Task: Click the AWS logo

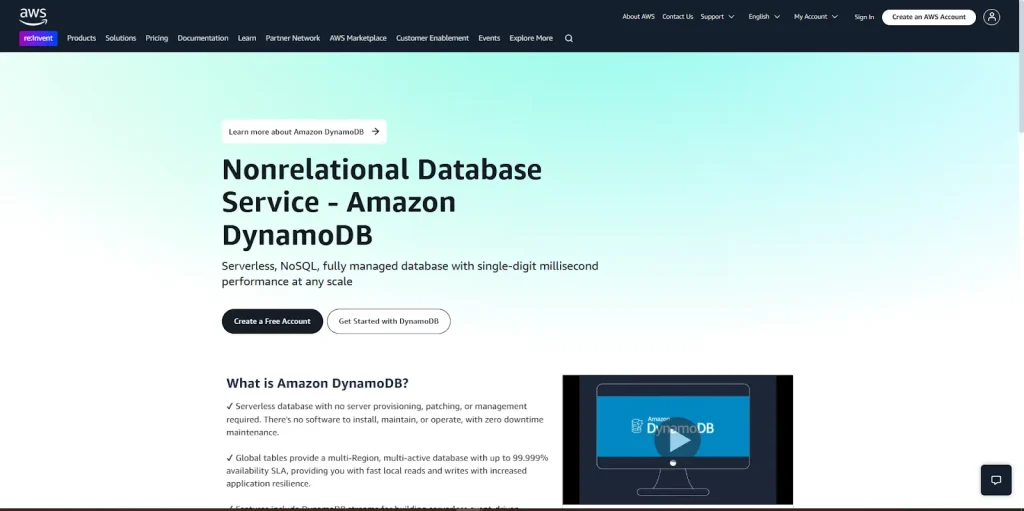Action: coord(33,16)
